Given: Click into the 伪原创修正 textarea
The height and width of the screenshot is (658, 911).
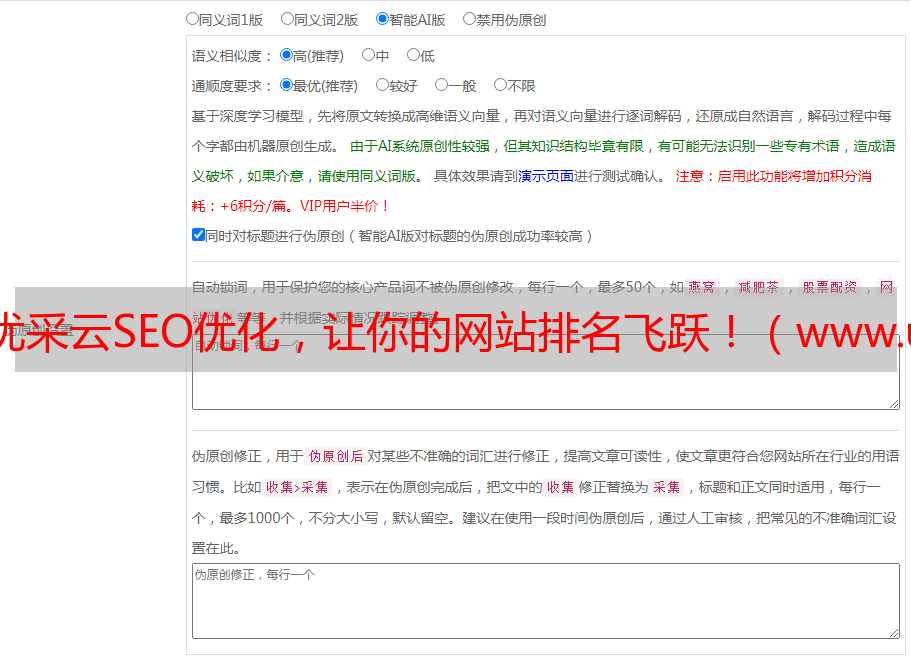Looking at the screenshot, I should click(546, 601).
